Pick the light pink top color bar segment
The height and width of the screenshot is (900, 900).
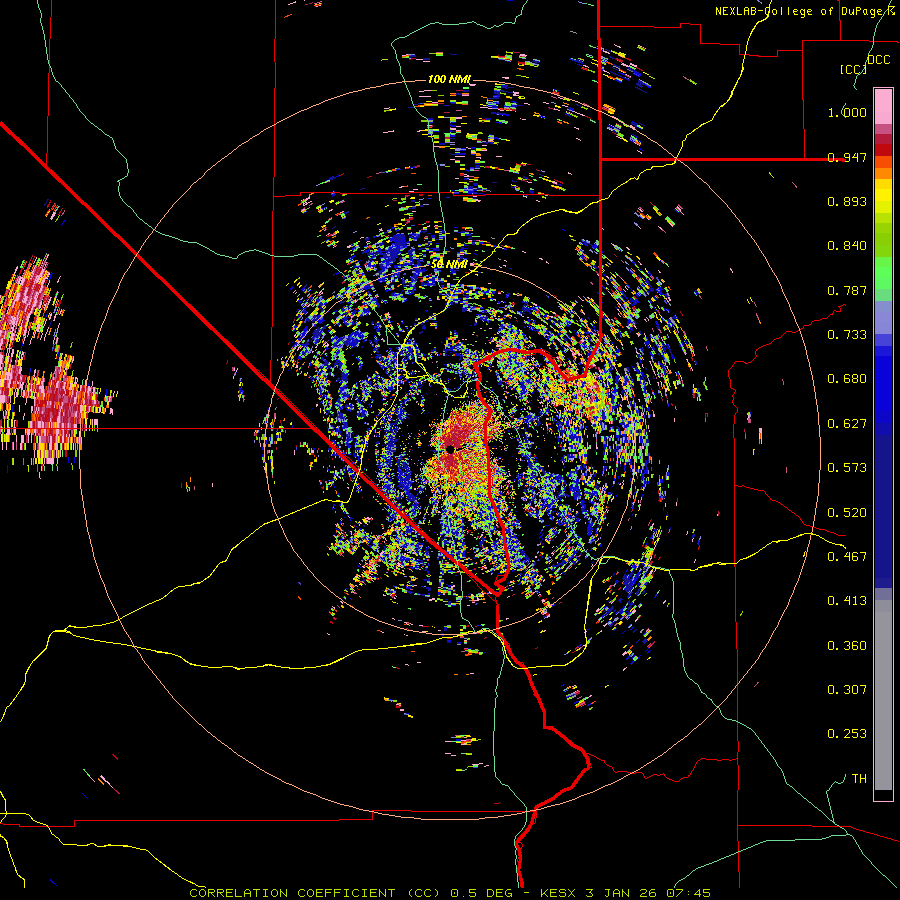tap(883, 106)
